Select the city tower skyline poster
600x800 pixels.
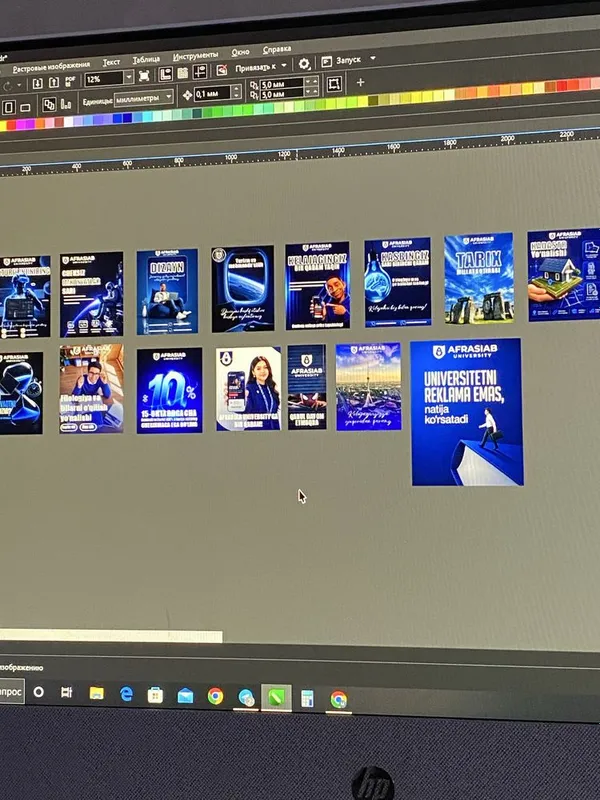(x=368, y=386)
